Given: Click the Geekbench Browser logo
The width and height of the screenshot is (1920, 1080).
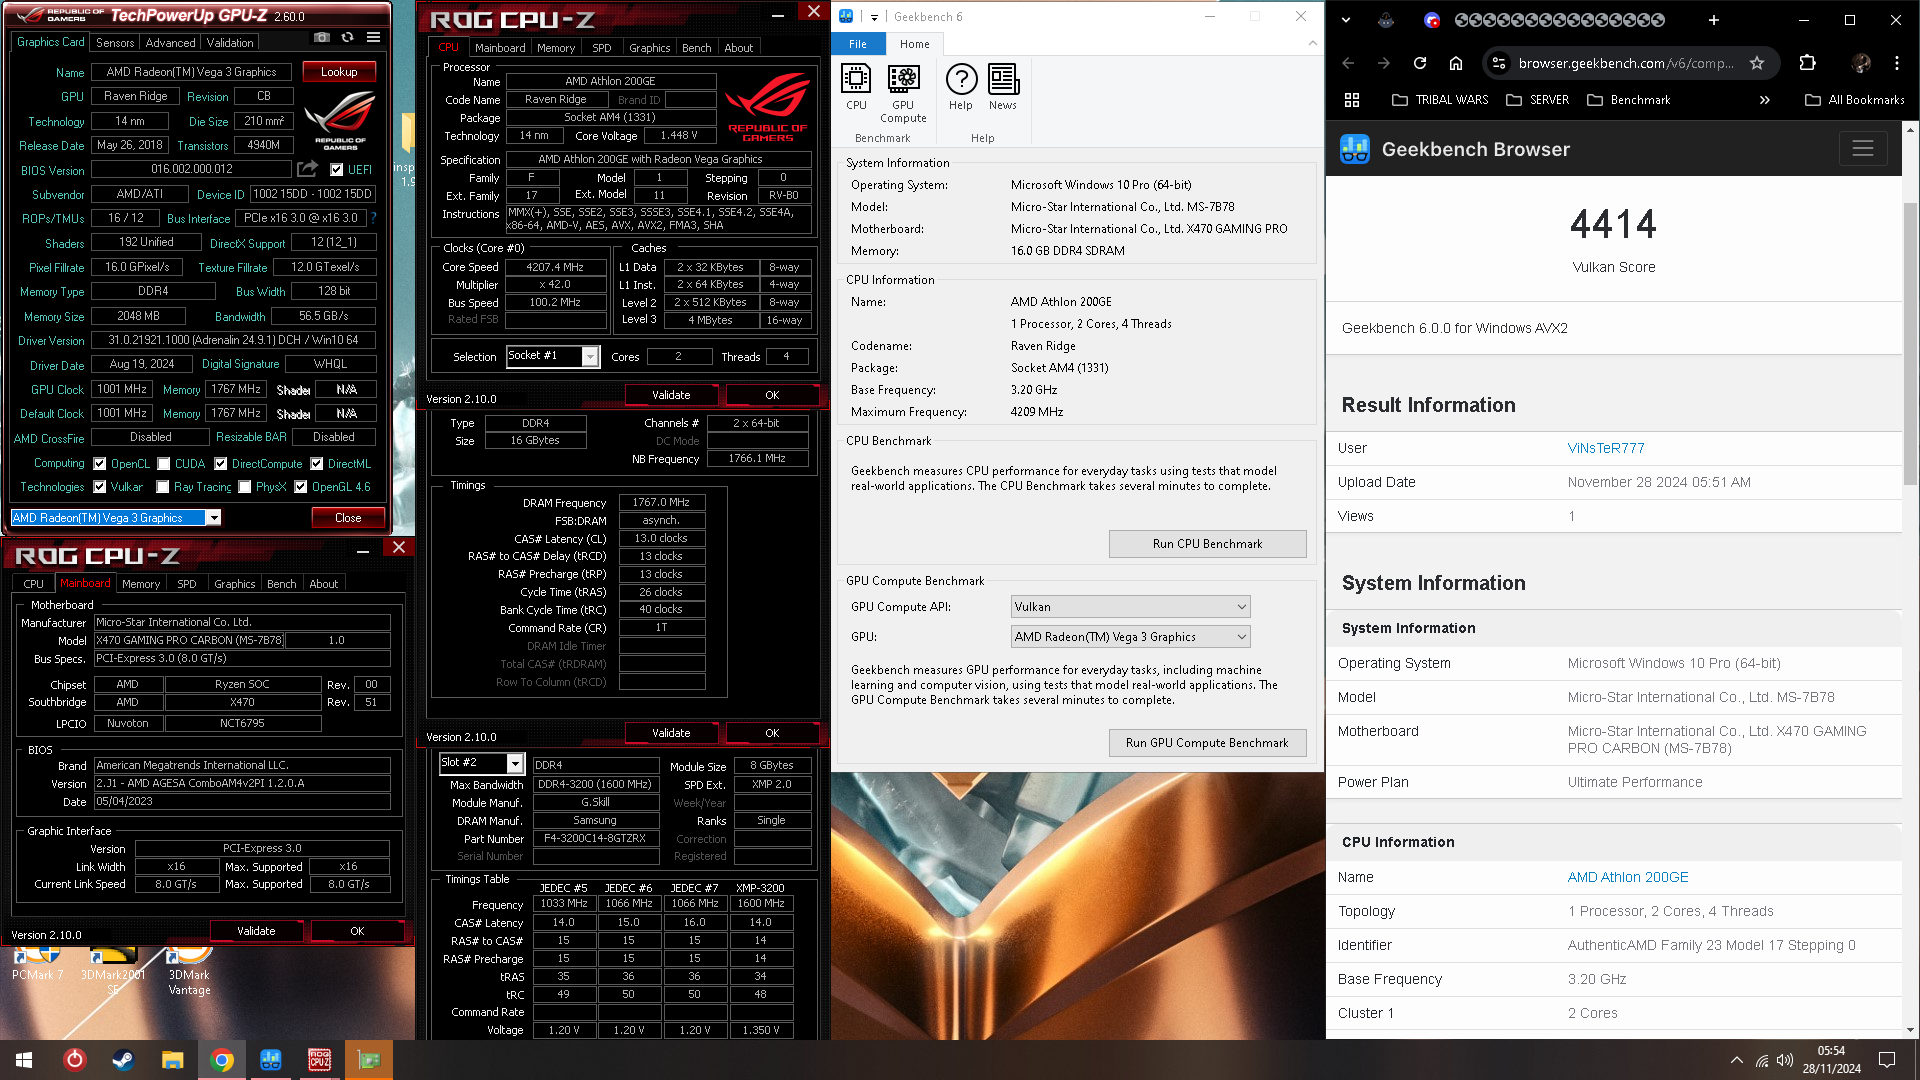Looking at the screenshot, I should pos(1355,149).
